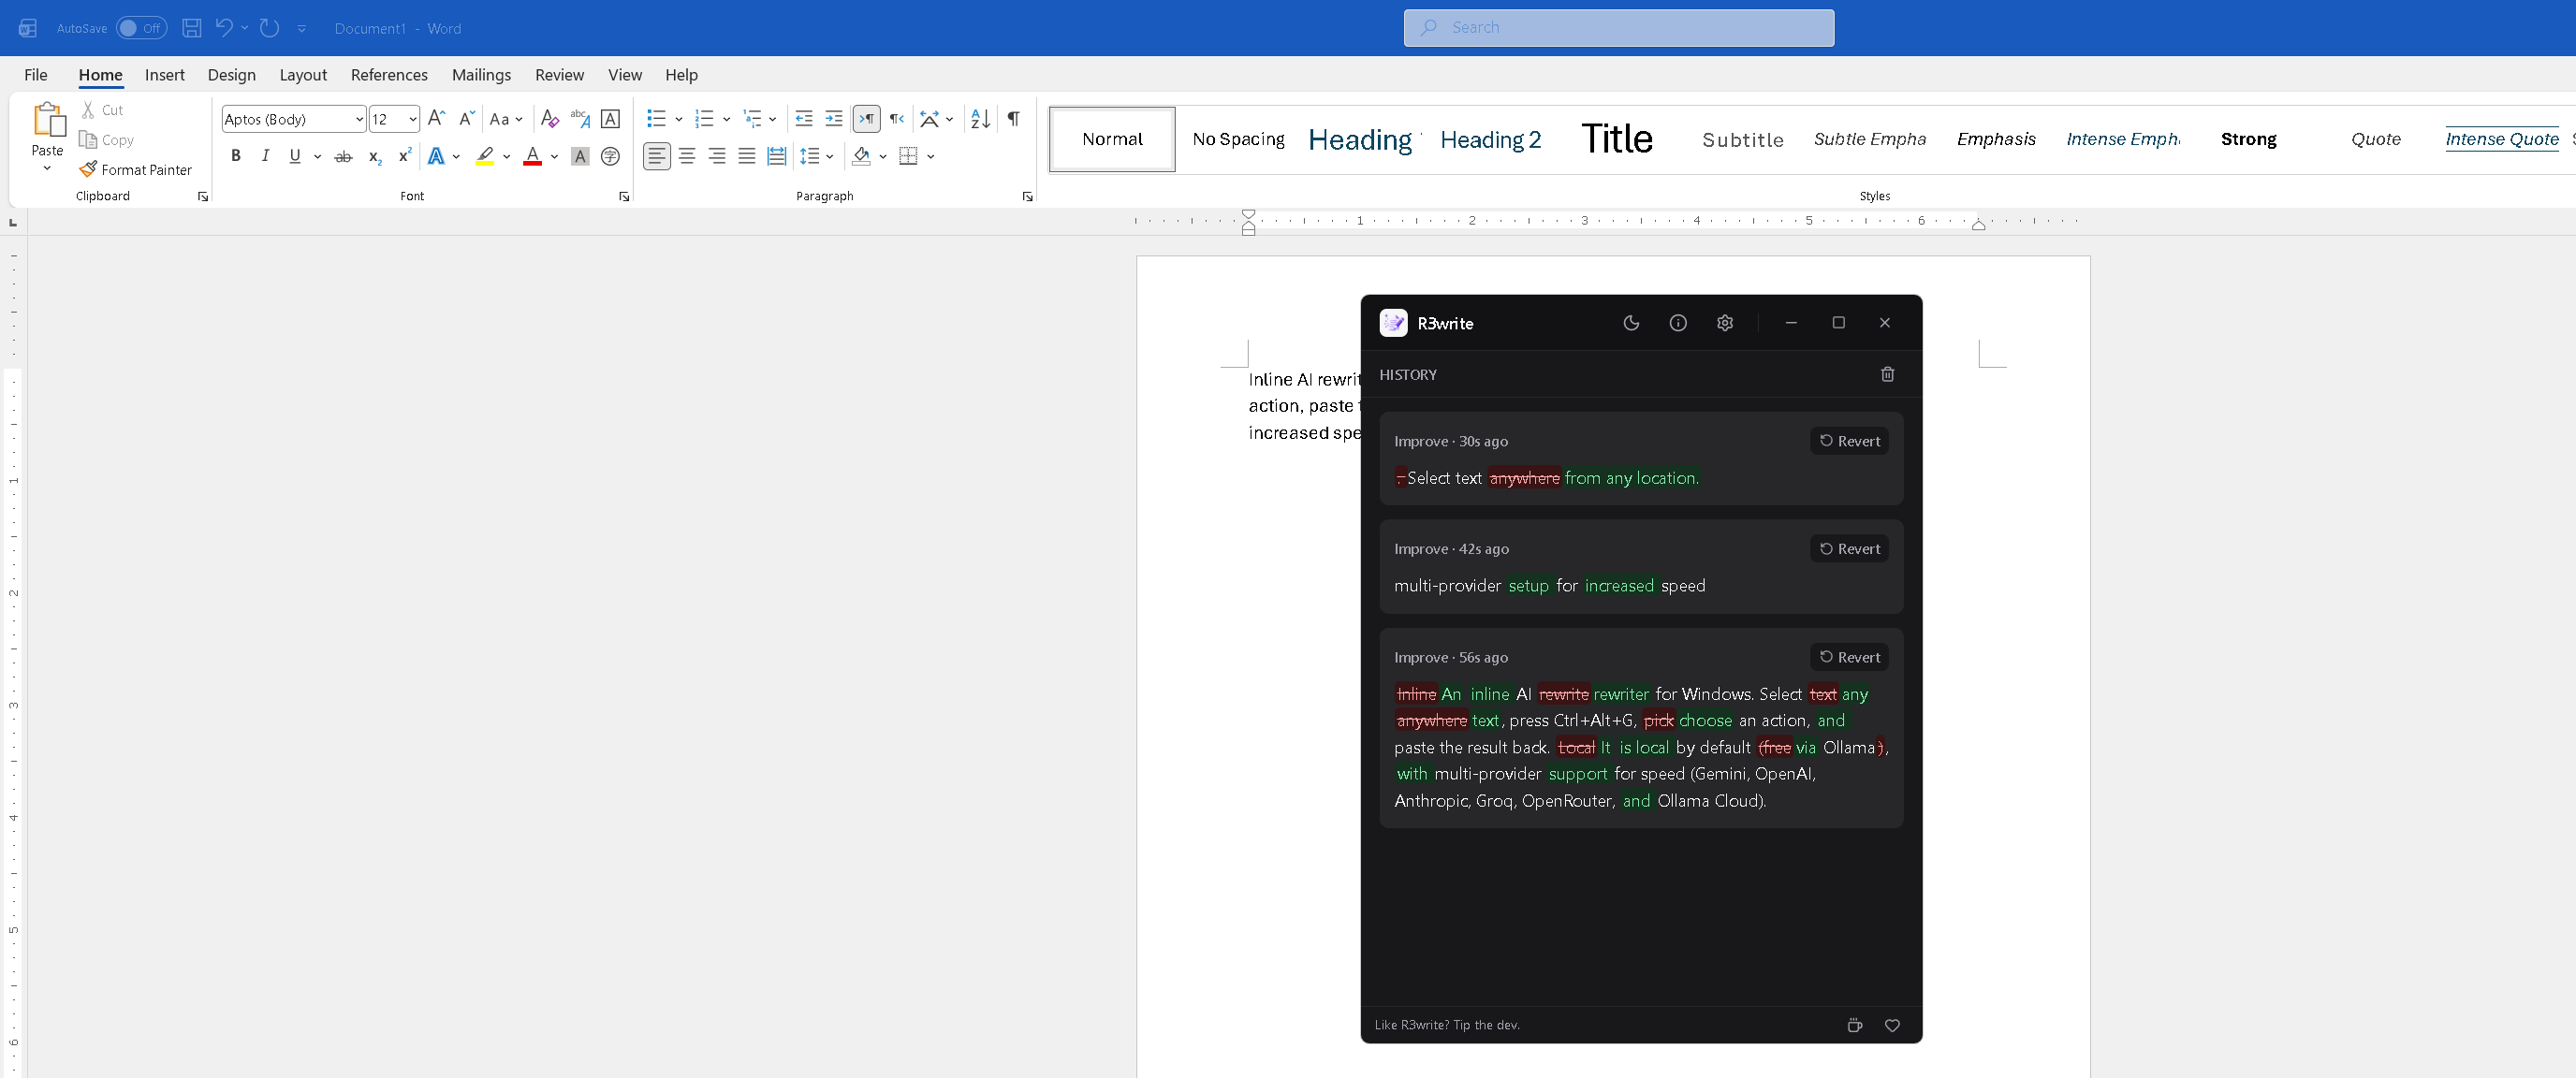Viewport: 2576px width, 1078px height.
Task: Click the coffee tip icon in R3write
Action: click(x=1855, y=1025)
